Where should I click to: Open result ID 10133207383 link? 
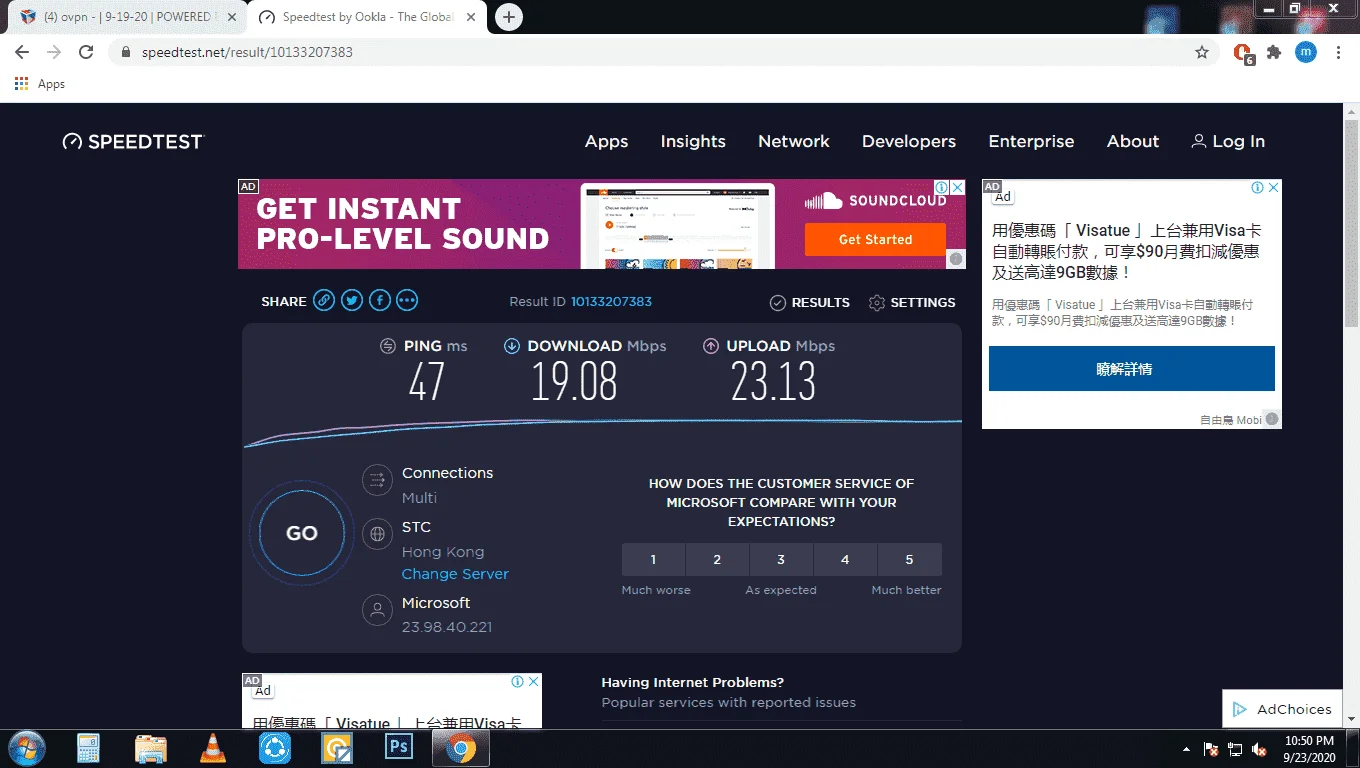pyautogui.click(x=611, y=301)
